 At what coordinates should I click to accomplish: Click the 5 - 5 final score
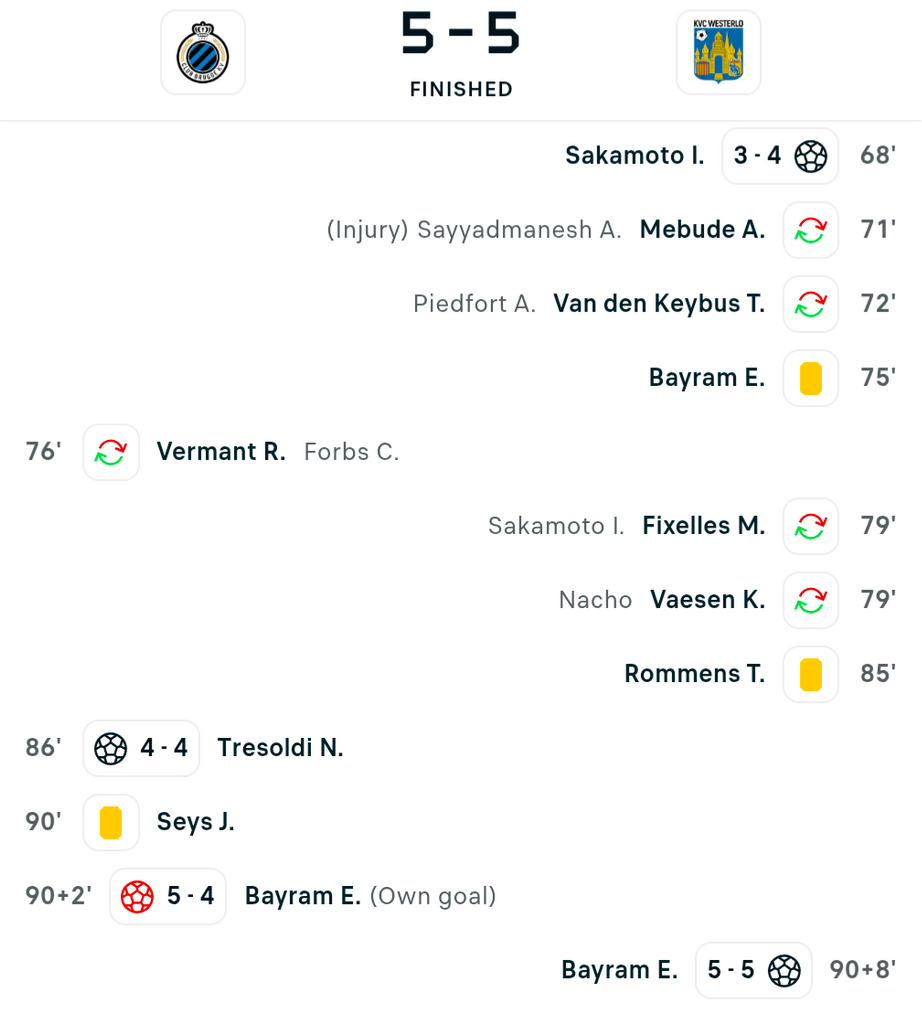point(461,35)
